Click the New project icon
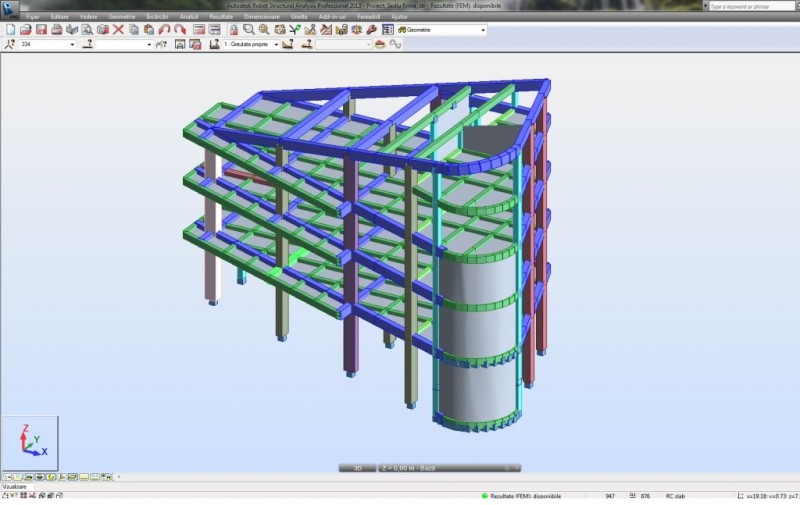 9,30
